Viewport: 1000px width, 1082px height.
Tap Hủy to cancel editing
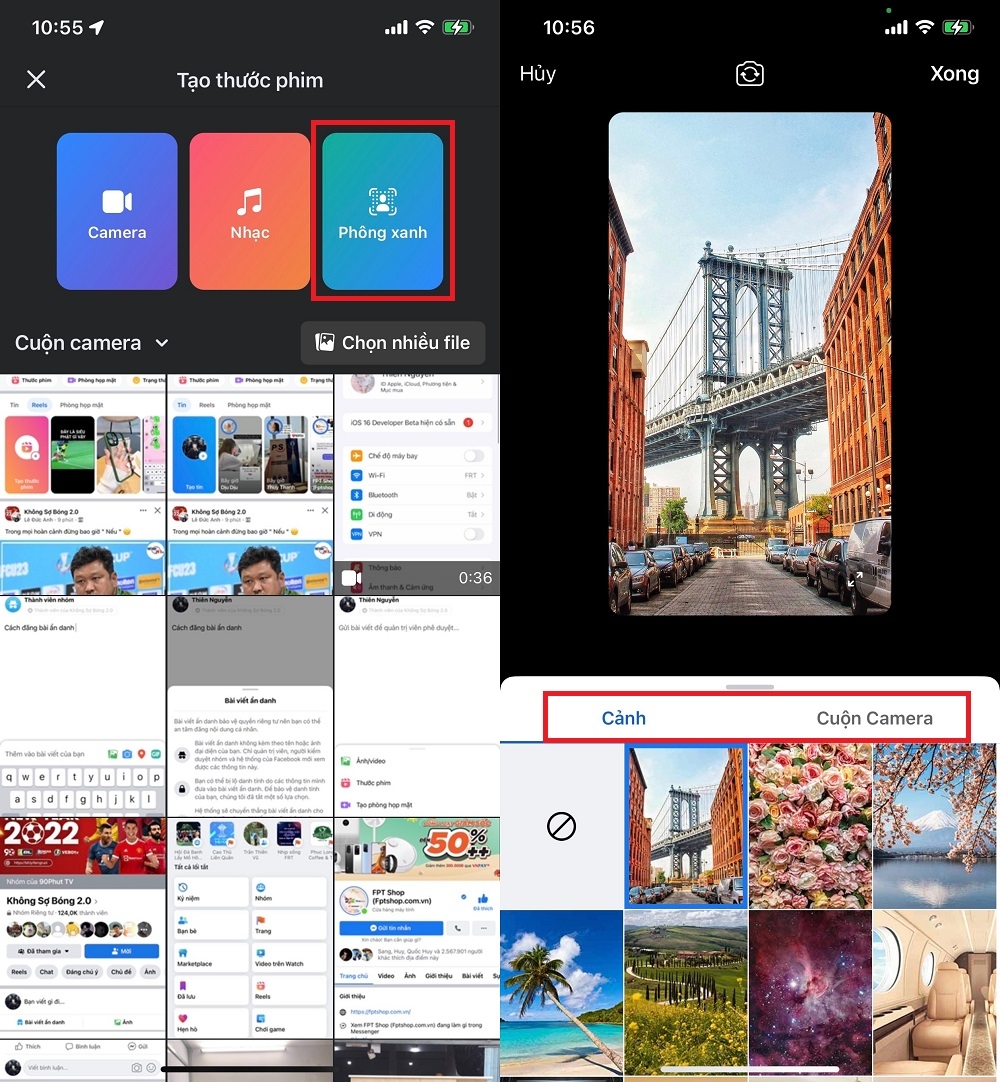(538, 73)
